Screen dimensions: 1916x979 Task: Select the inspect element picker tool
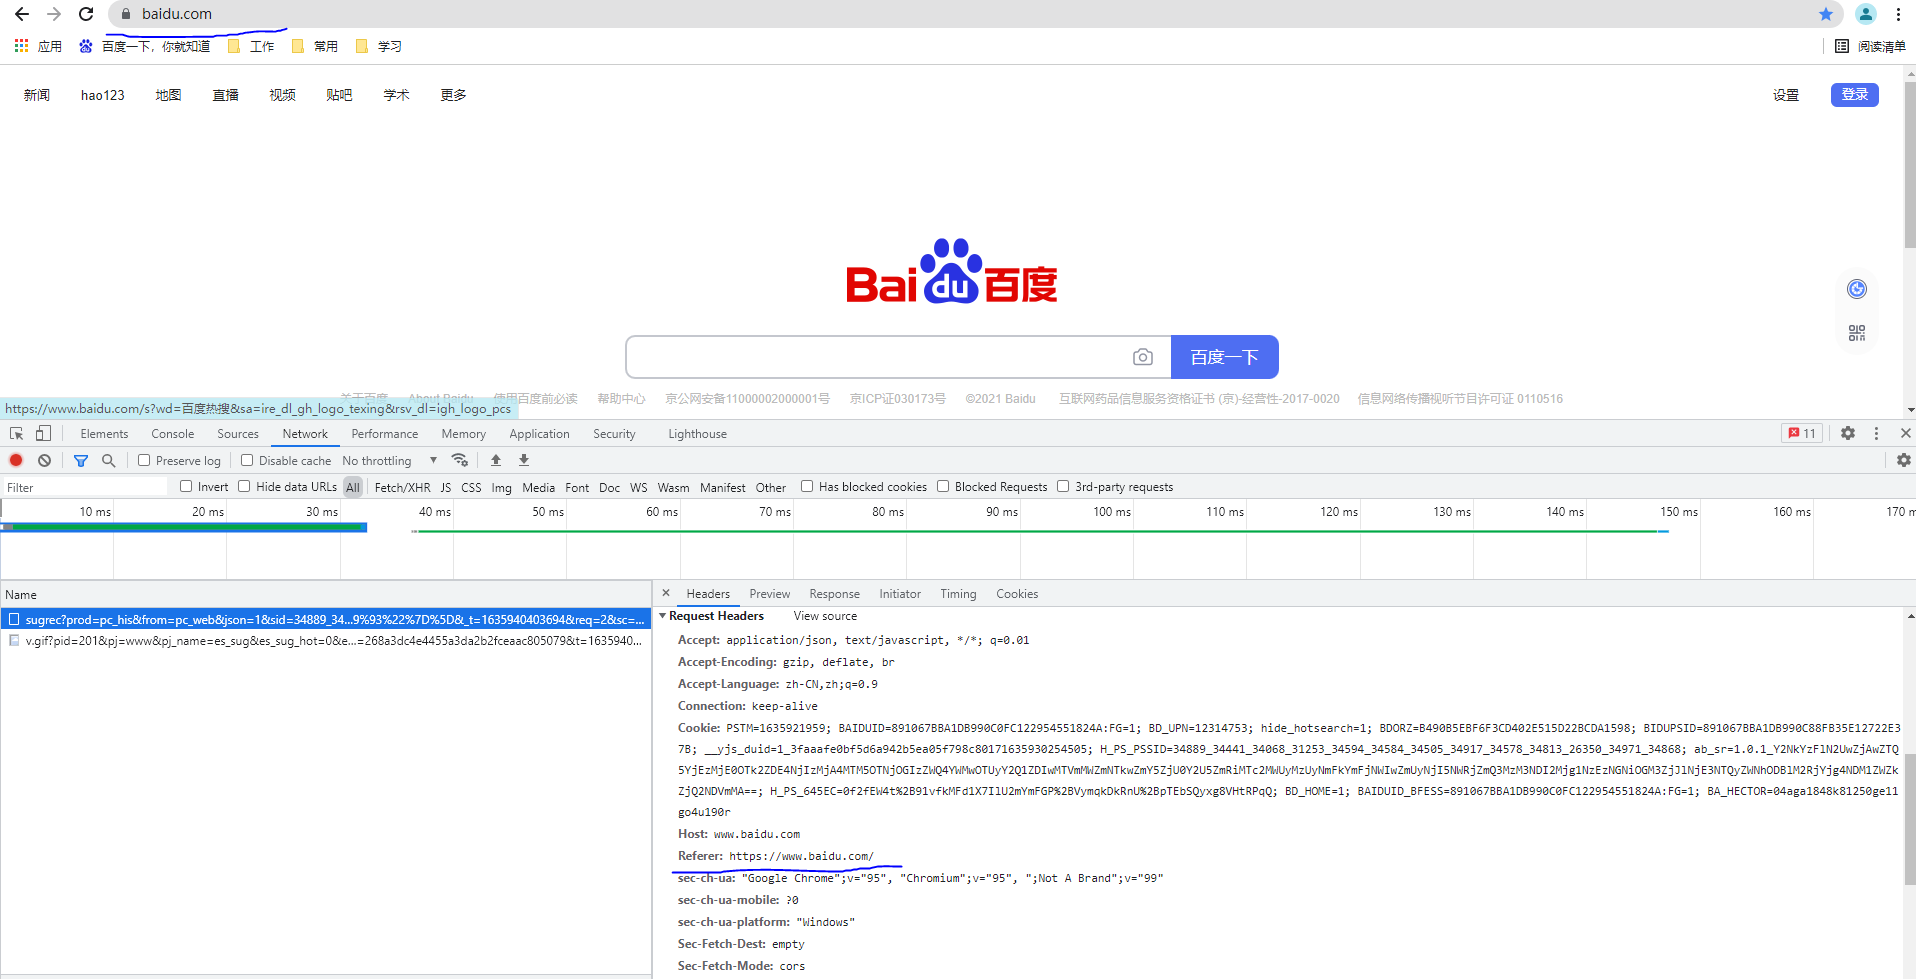[x=14, y=433]
